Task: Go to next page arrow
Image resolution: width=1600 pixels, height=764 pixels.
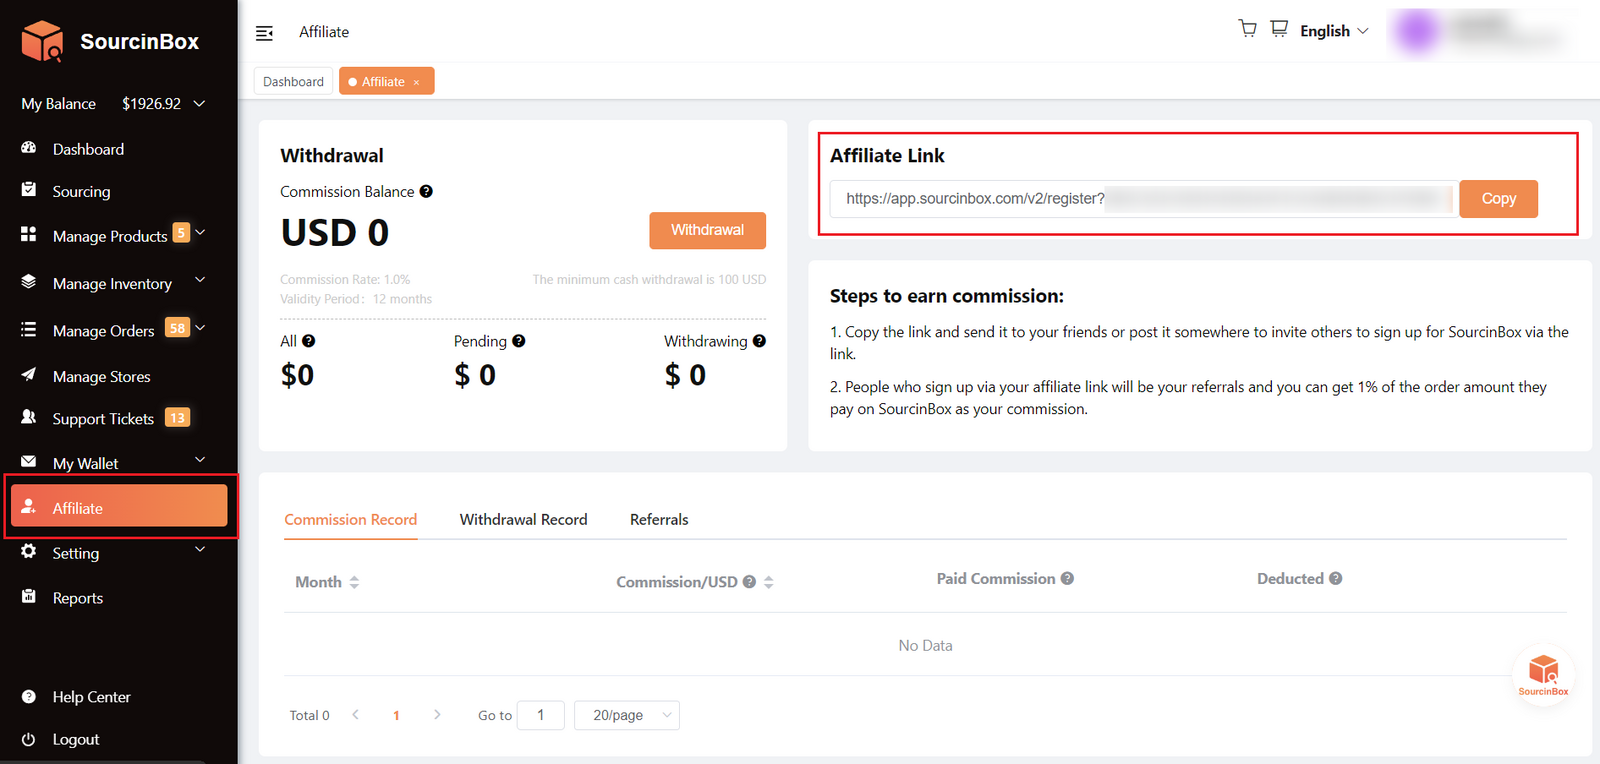Action: click(x=437, y=715)
